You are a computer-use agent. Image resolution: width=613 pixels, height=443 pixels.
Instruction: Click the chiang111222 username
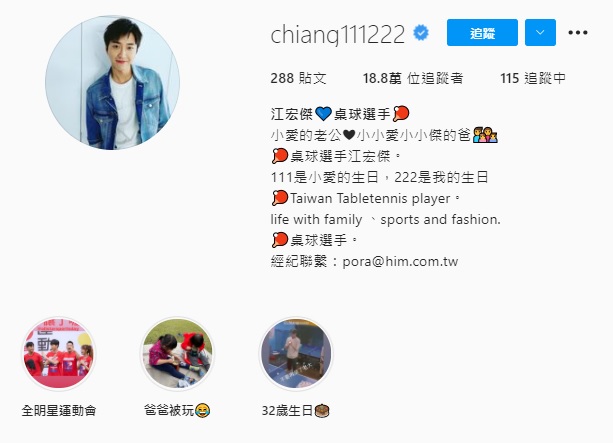[x=337, y=34]
